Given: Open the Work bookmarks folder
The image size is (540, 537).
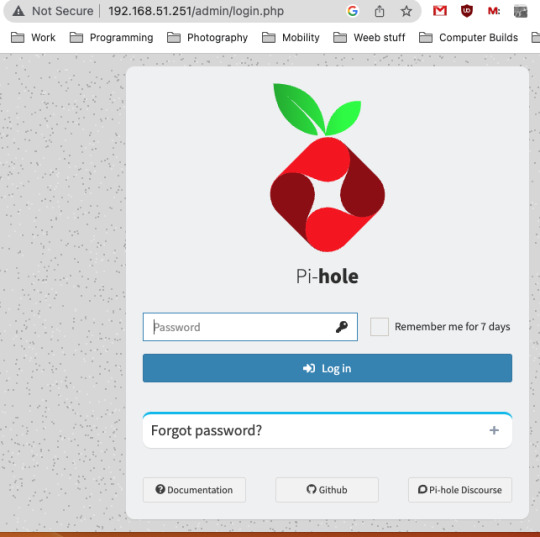Looking at the screenshot, I should [x=33, y=37].
